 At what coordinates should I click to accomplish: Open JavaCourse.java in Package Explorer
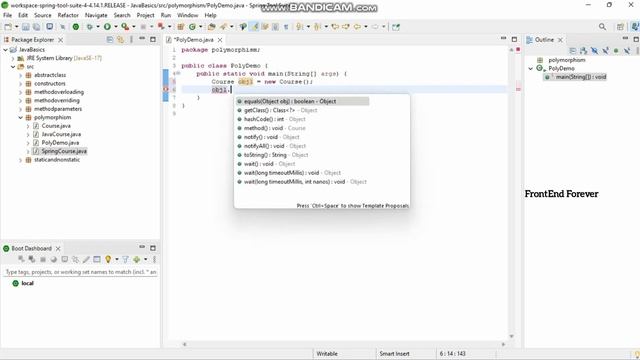click(61, 134)
